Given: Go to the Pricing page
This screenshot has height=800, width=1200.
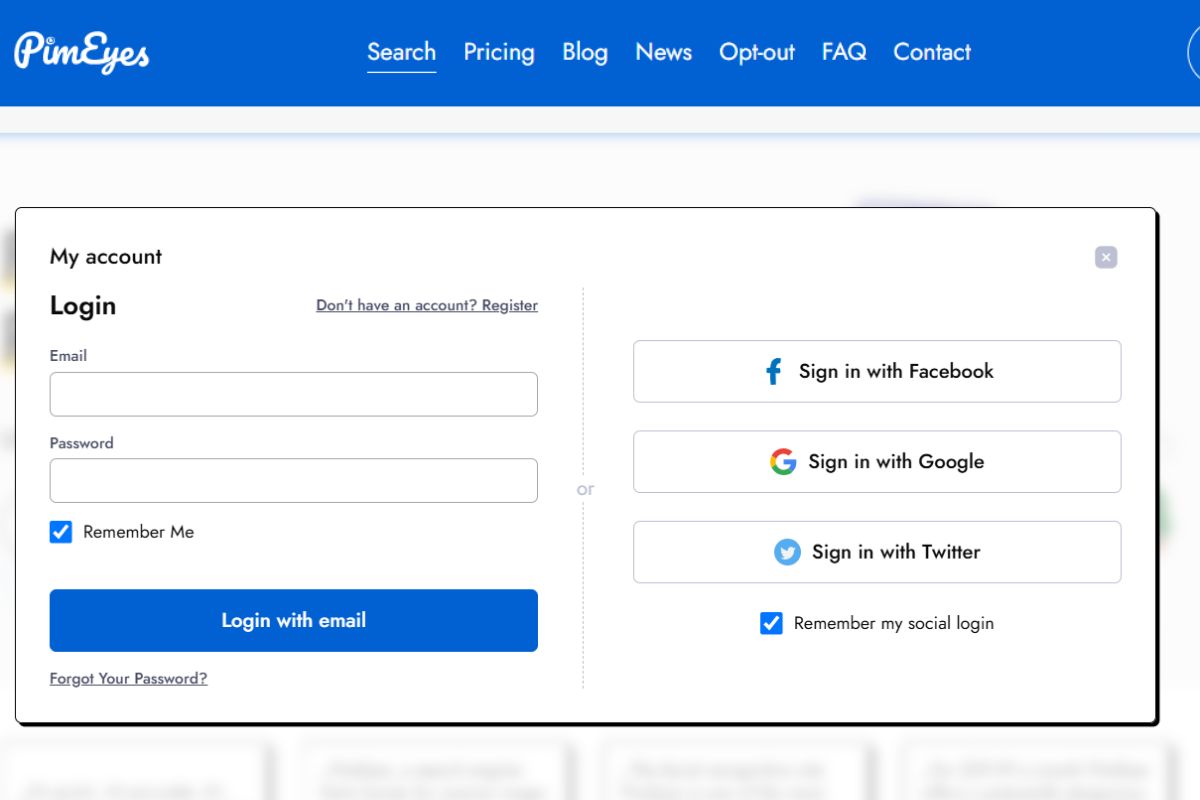Looking at the screenshot, I should 498,52.
